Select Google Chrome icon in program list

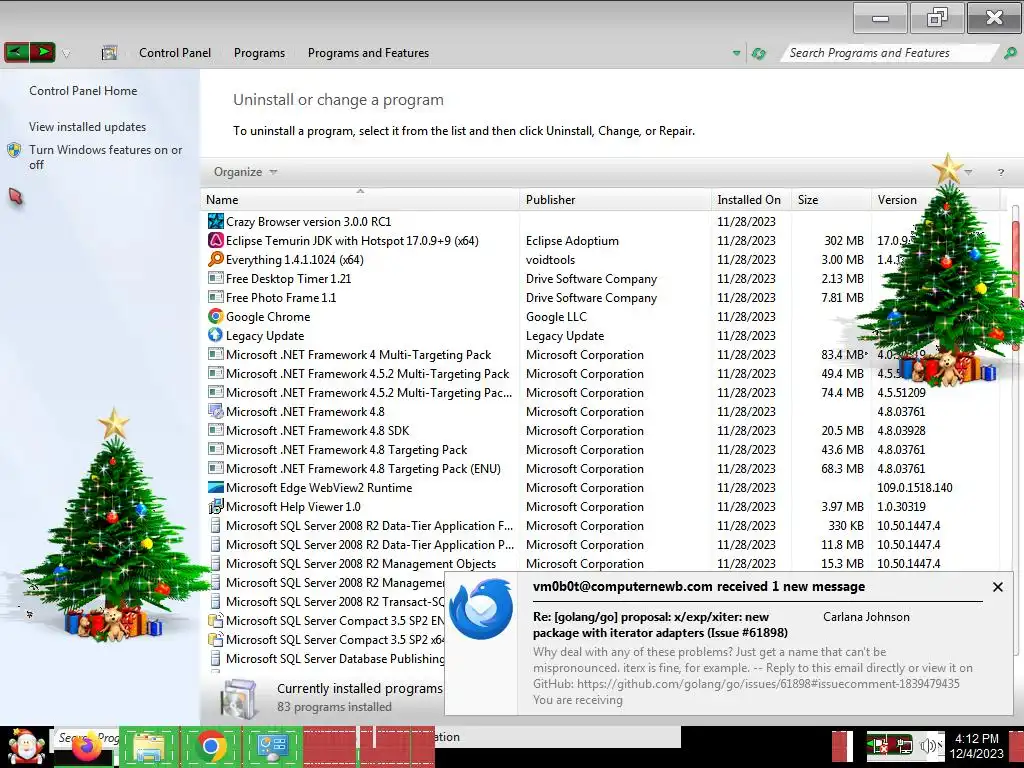coord(216,316)
